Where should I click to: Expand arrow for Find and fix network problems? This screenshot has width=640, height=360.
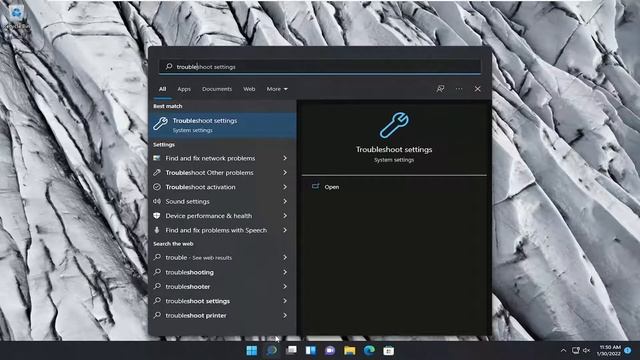coord(285,158)
